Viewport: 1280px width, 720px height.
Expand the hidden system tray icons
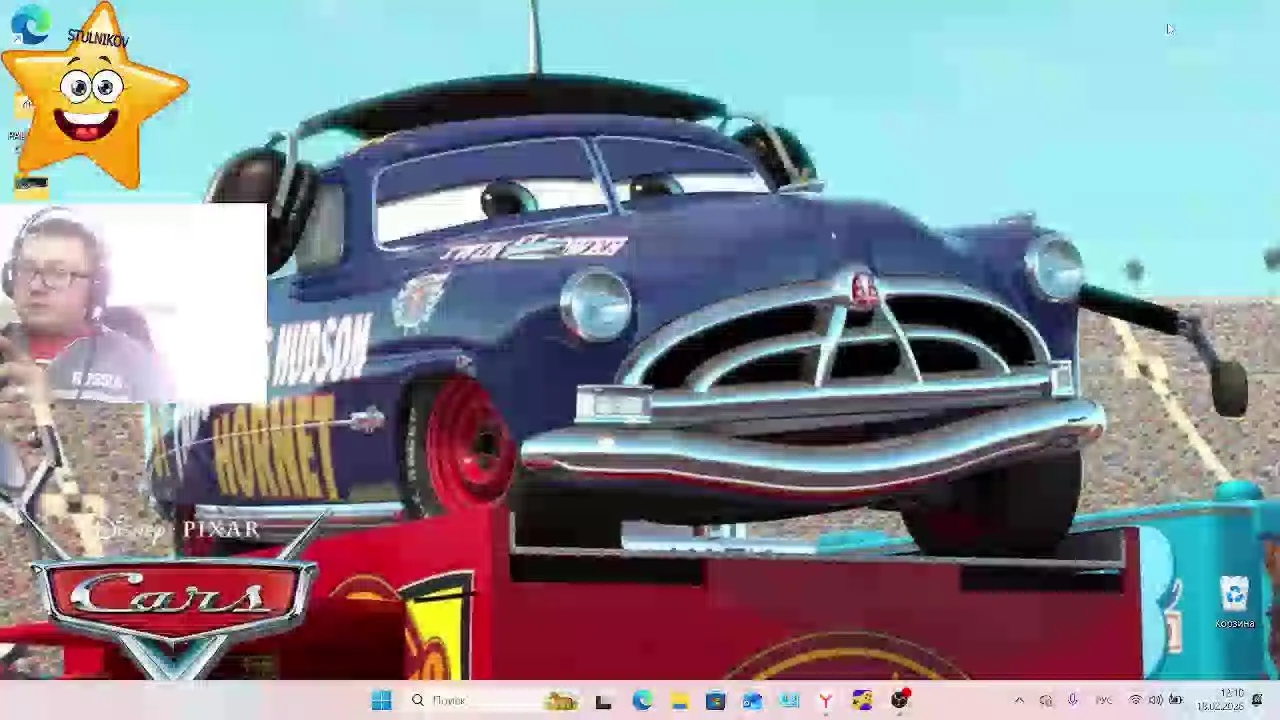1019,701
